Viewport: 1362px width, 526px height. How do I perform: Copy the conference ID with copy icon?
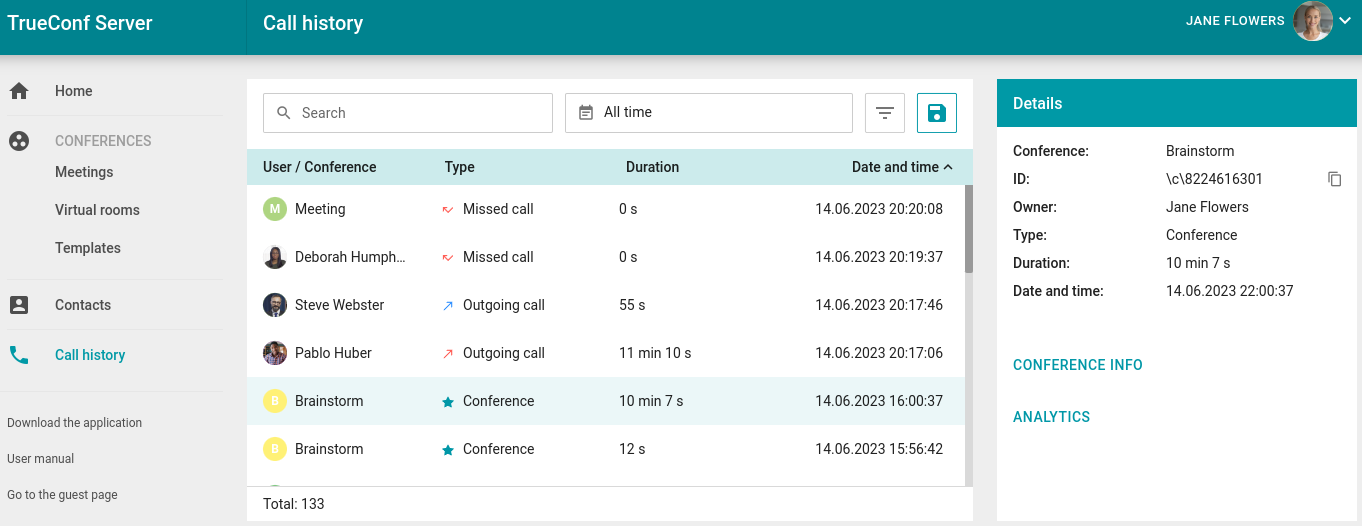(1334, 179)
